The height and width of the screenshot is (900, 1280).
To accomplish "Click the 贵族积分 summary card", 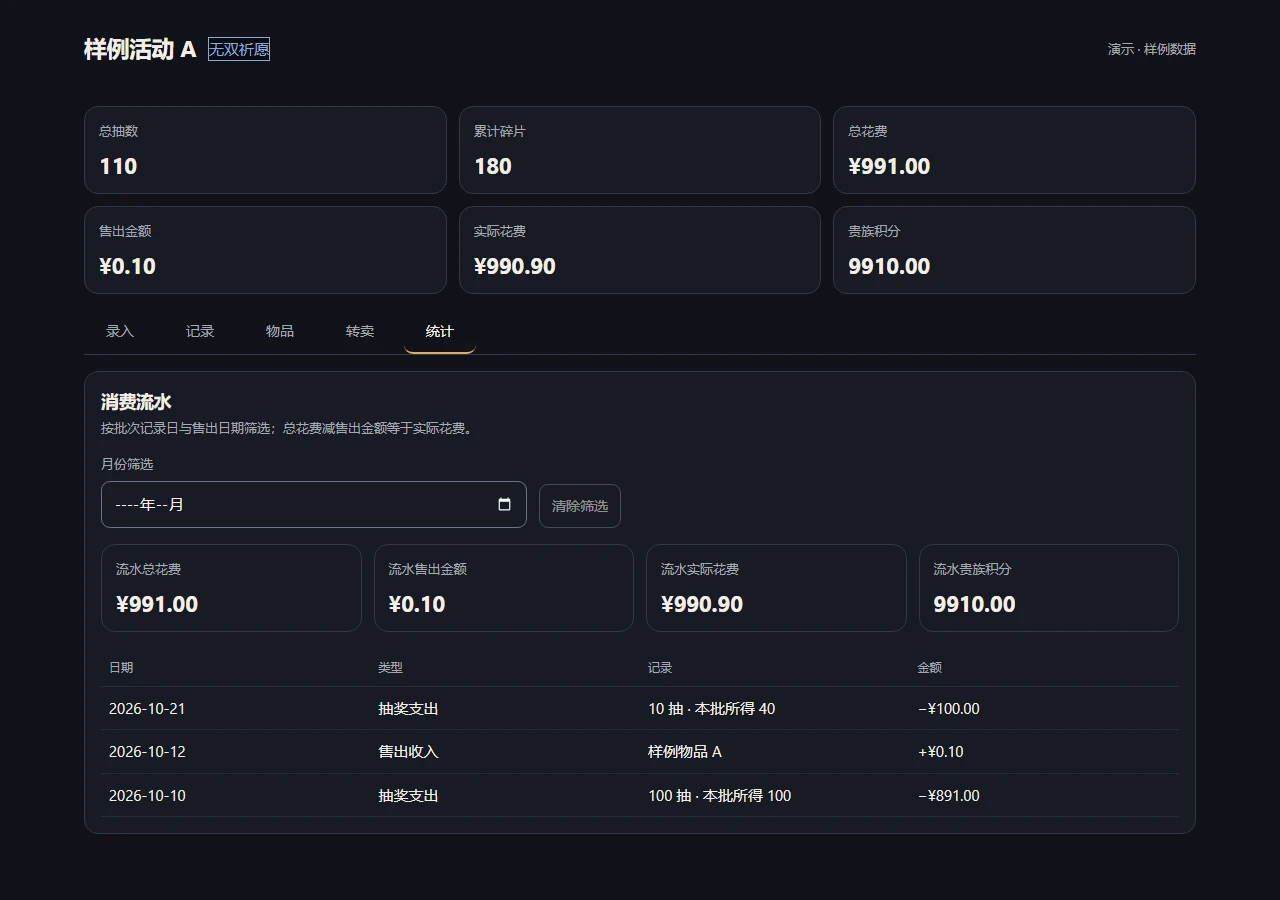I will click(1014, 250).
